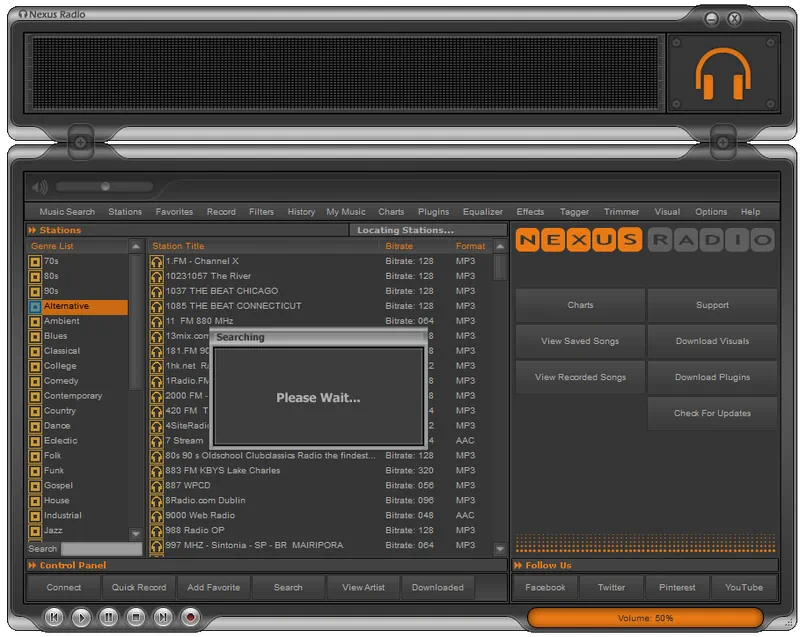The height and width of the screenshot is (637, 800).
Task: Sort stations by Bitrate column header
Action: coord(399,246)
